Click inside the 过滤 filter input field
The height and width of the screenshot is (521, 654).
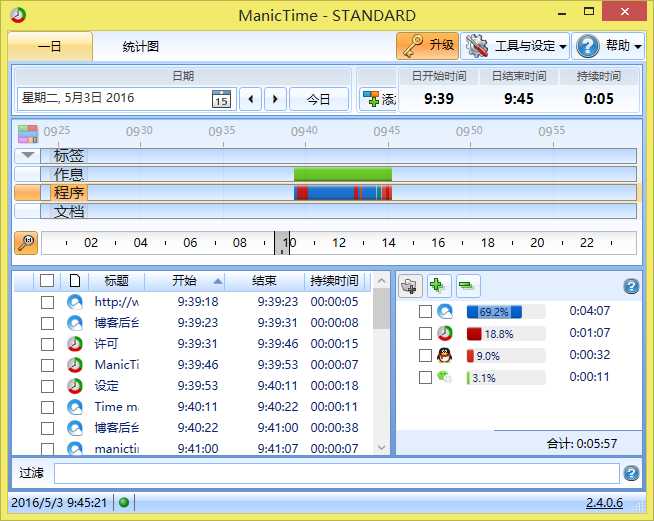coord(337,473)
